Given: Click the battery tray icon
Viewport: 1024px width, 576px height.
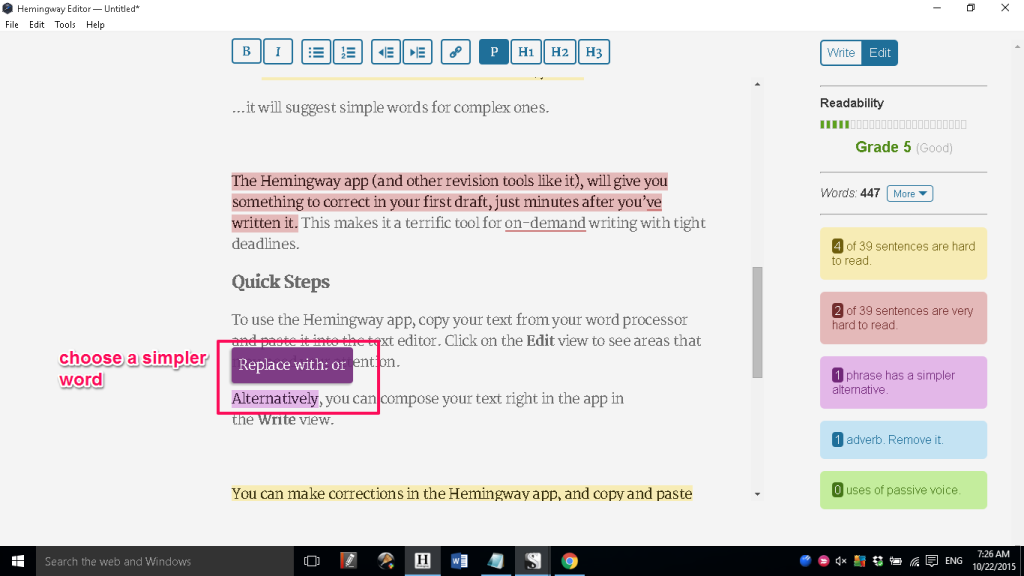Looking at the screenshot, I should [896, 561].
